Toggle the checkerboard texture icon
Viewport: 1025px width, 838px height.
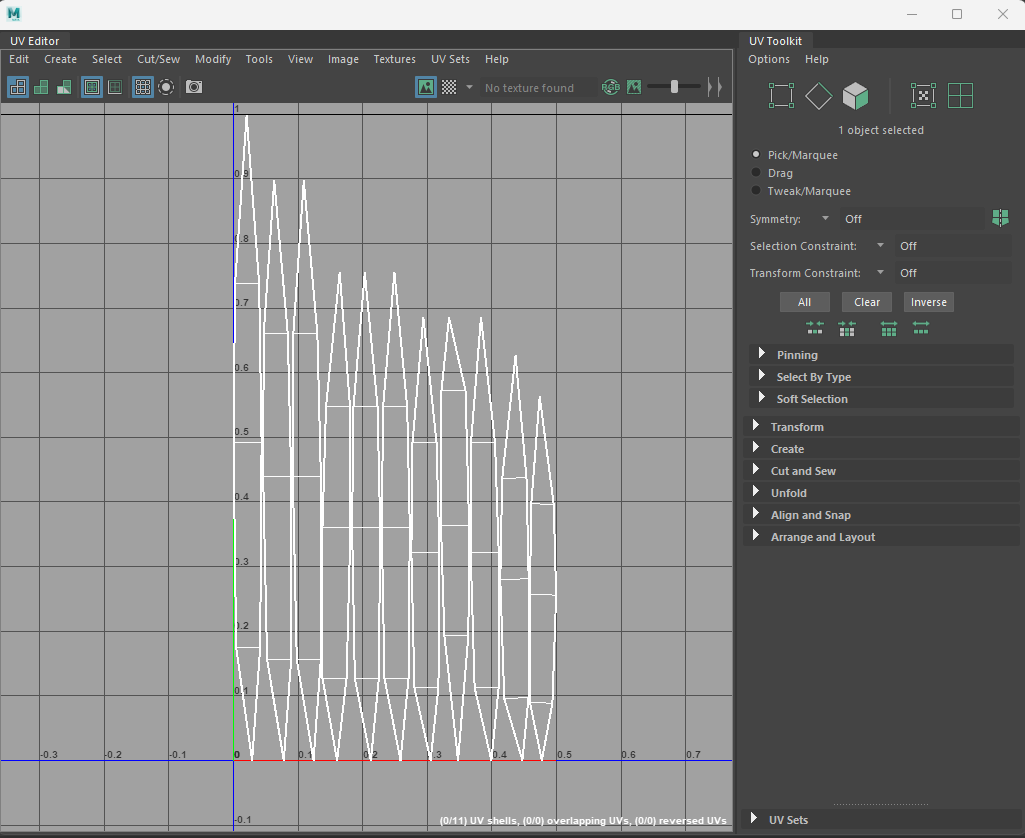449,87
